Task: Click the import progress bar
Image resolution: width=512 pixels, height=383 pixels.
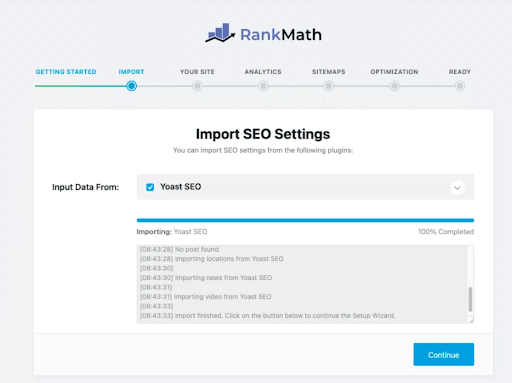Action: click(x=305, y=220)
